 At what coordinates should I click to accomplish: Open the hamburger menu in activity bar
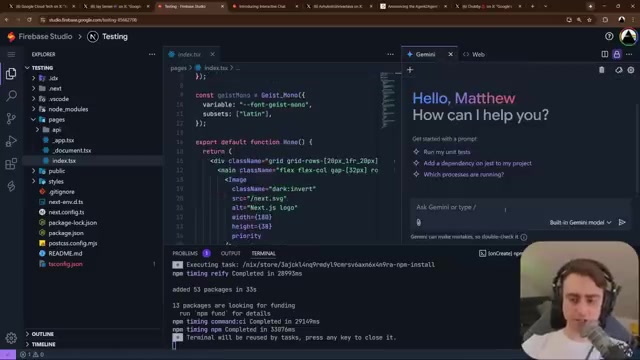(x=11, y=54)
